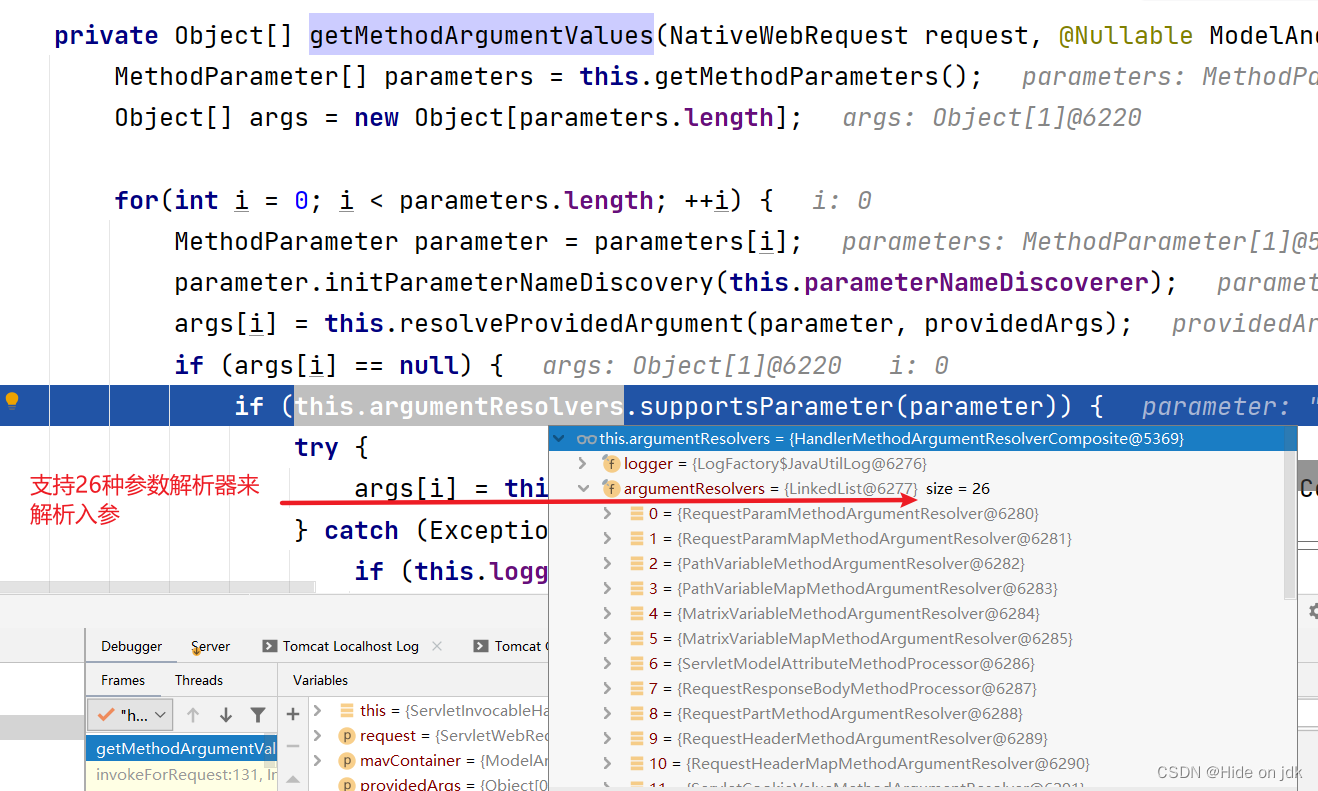
Task: Click the minus icon to remove a watch
Action: click(x=292, y=745)
